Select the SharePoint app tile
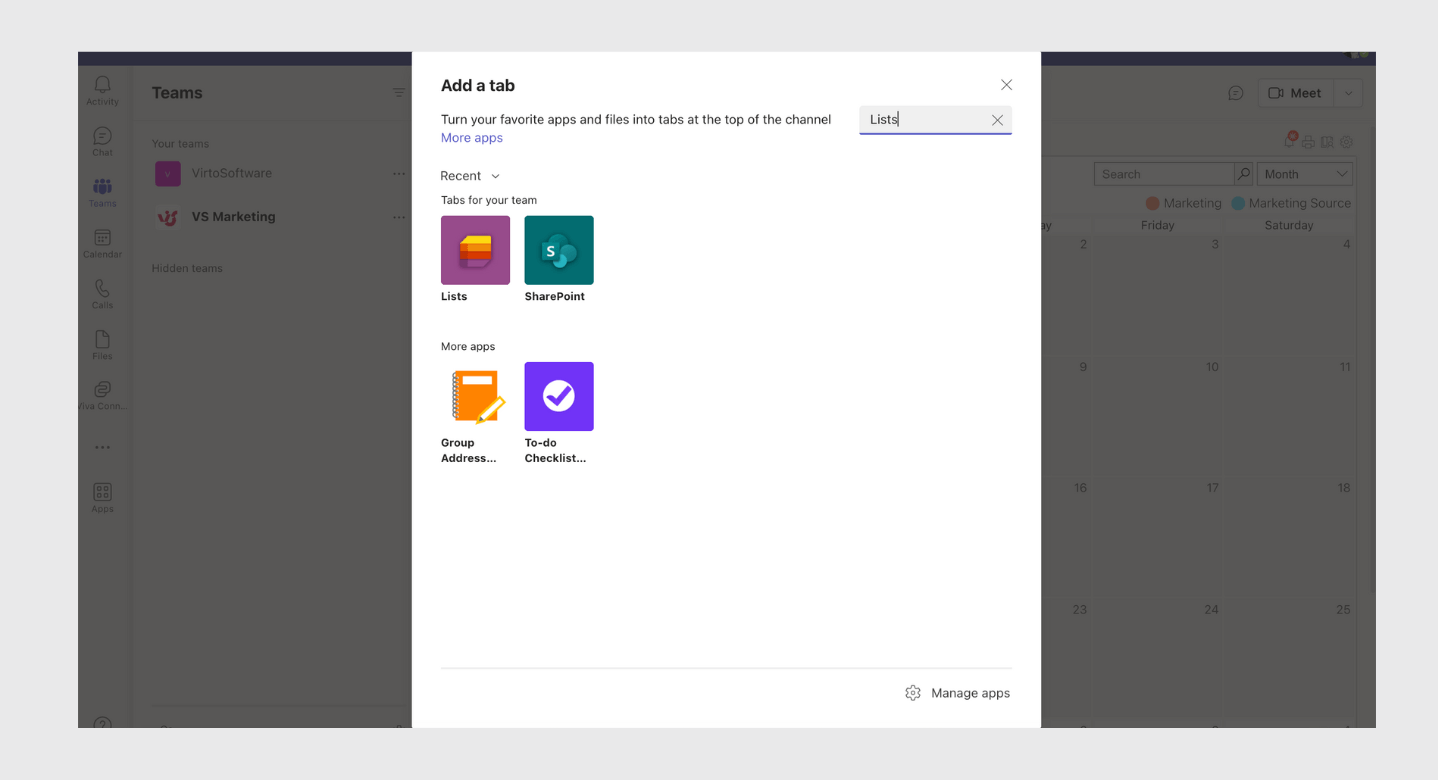This screenshot has width=1438, height=780. [x=558, y=249]
